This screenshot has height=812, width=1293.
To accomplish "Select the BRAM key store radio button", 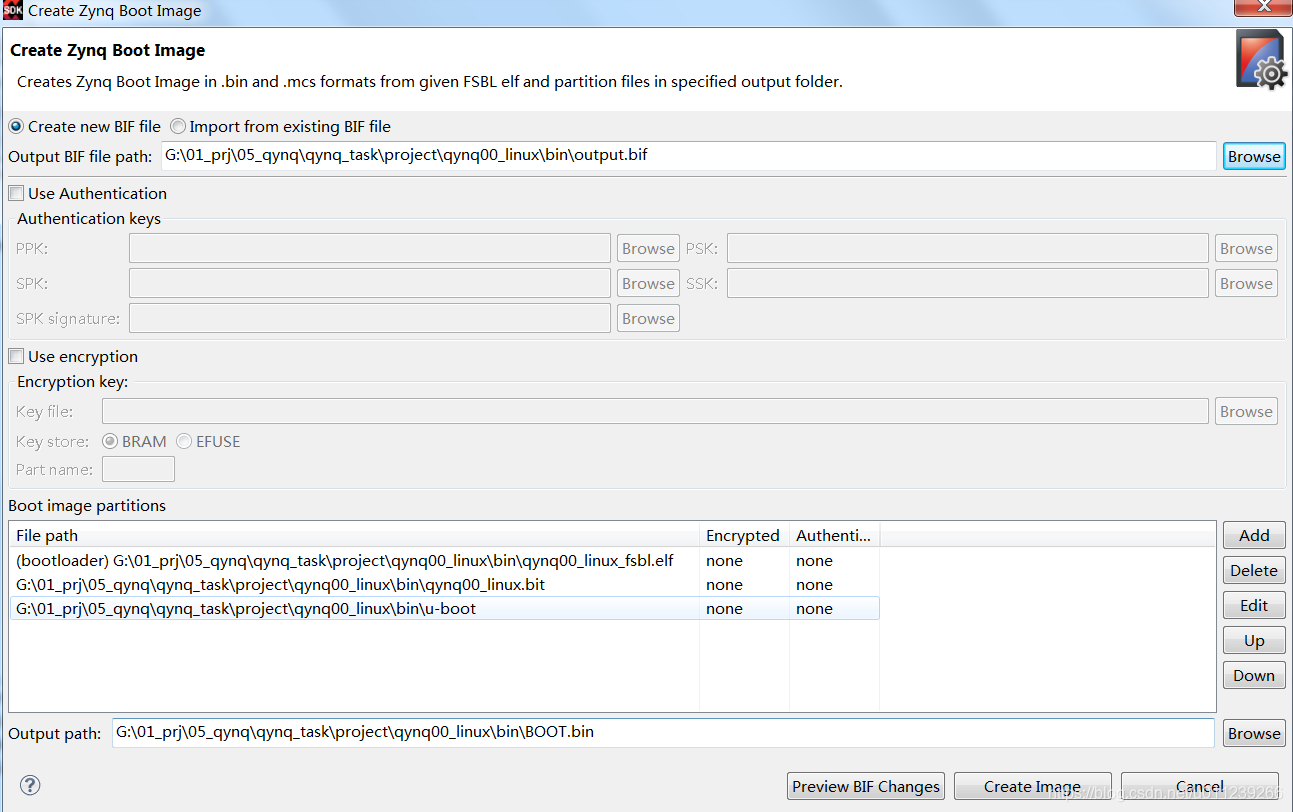I will pyautogui.click(x=134, y=441).
